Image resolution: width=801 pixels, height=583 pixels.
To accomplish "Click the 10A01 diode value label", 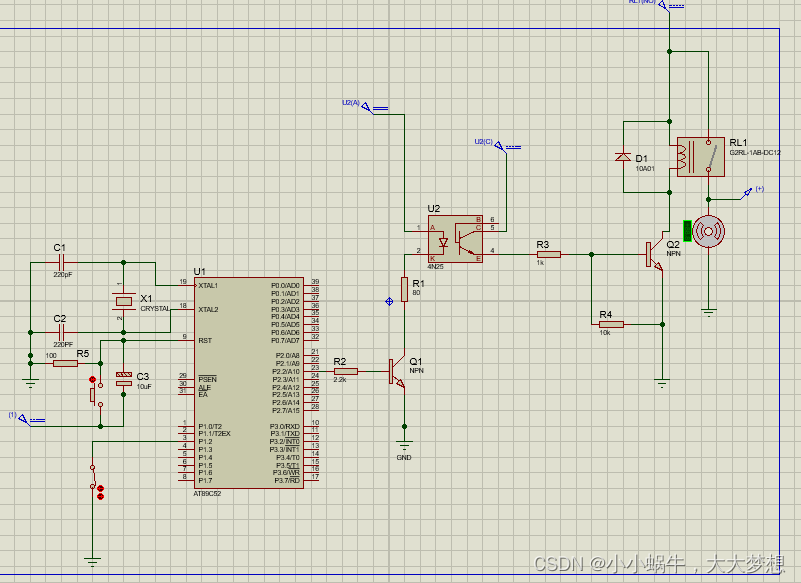I will tap(645, 168).
